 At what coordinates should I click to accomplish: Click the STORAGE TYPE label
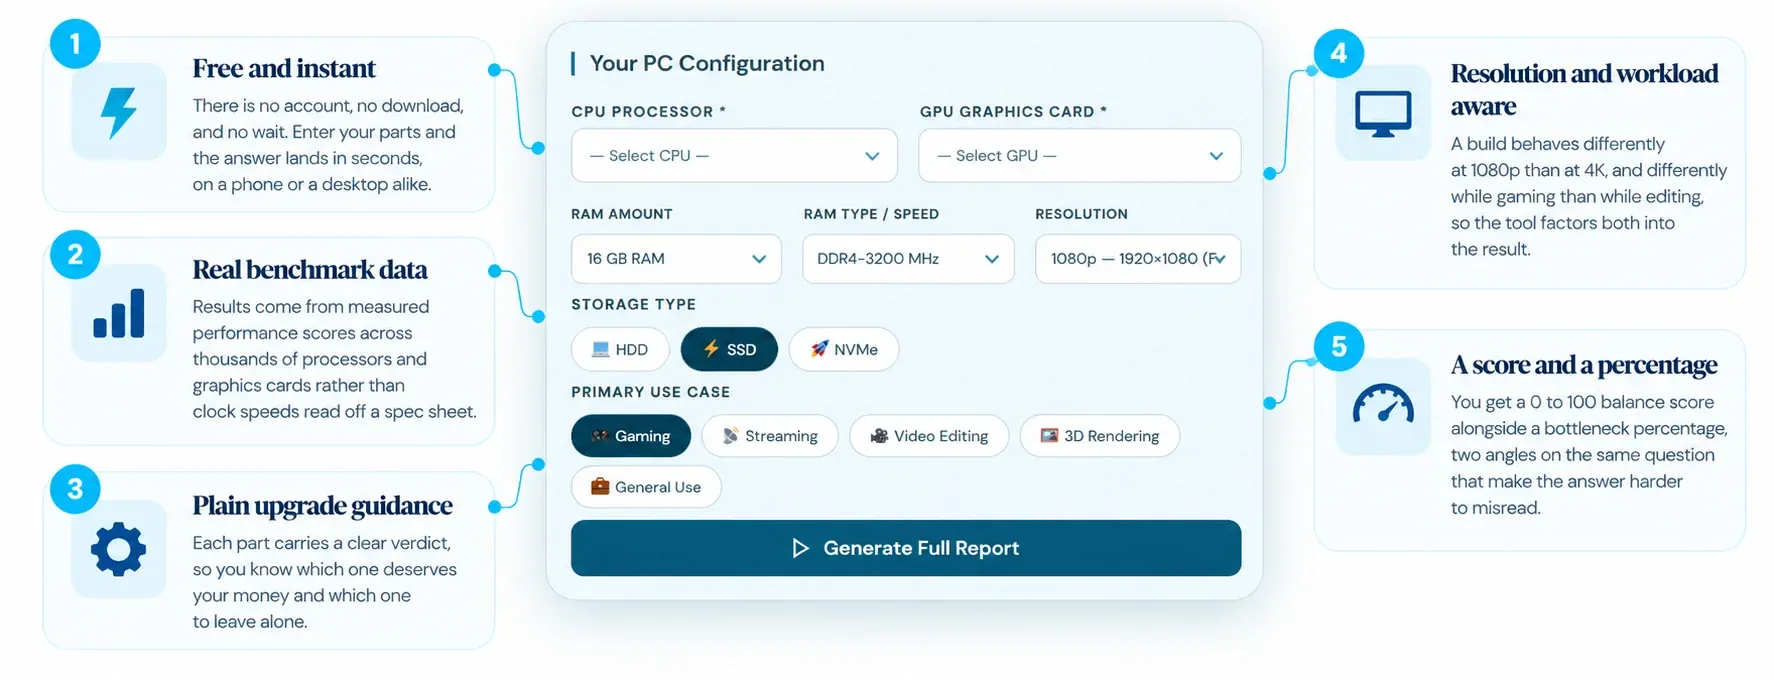633,304
